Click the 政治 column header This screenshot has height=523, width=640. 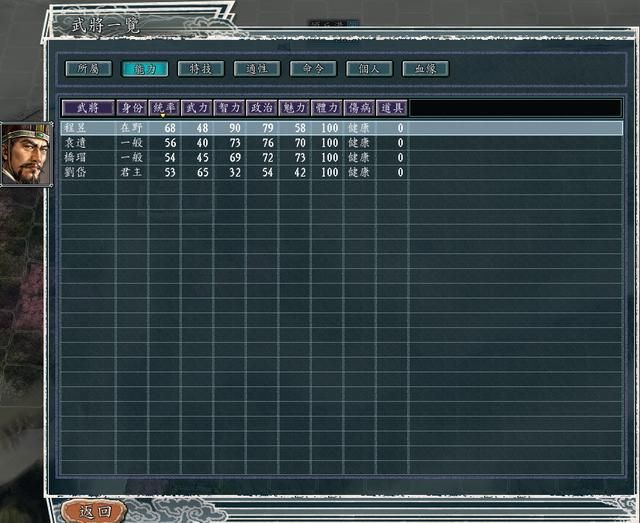click(x=262, y=108)
